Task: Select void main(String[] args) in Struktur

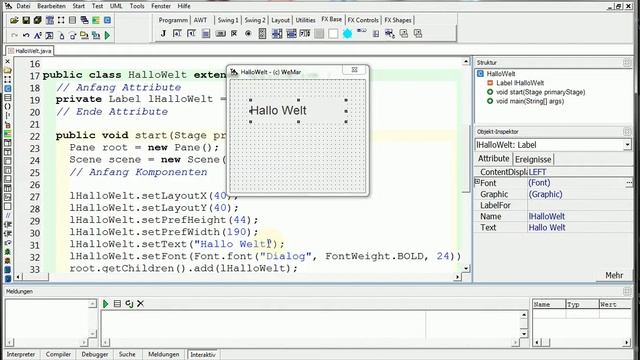Action: 530,101
